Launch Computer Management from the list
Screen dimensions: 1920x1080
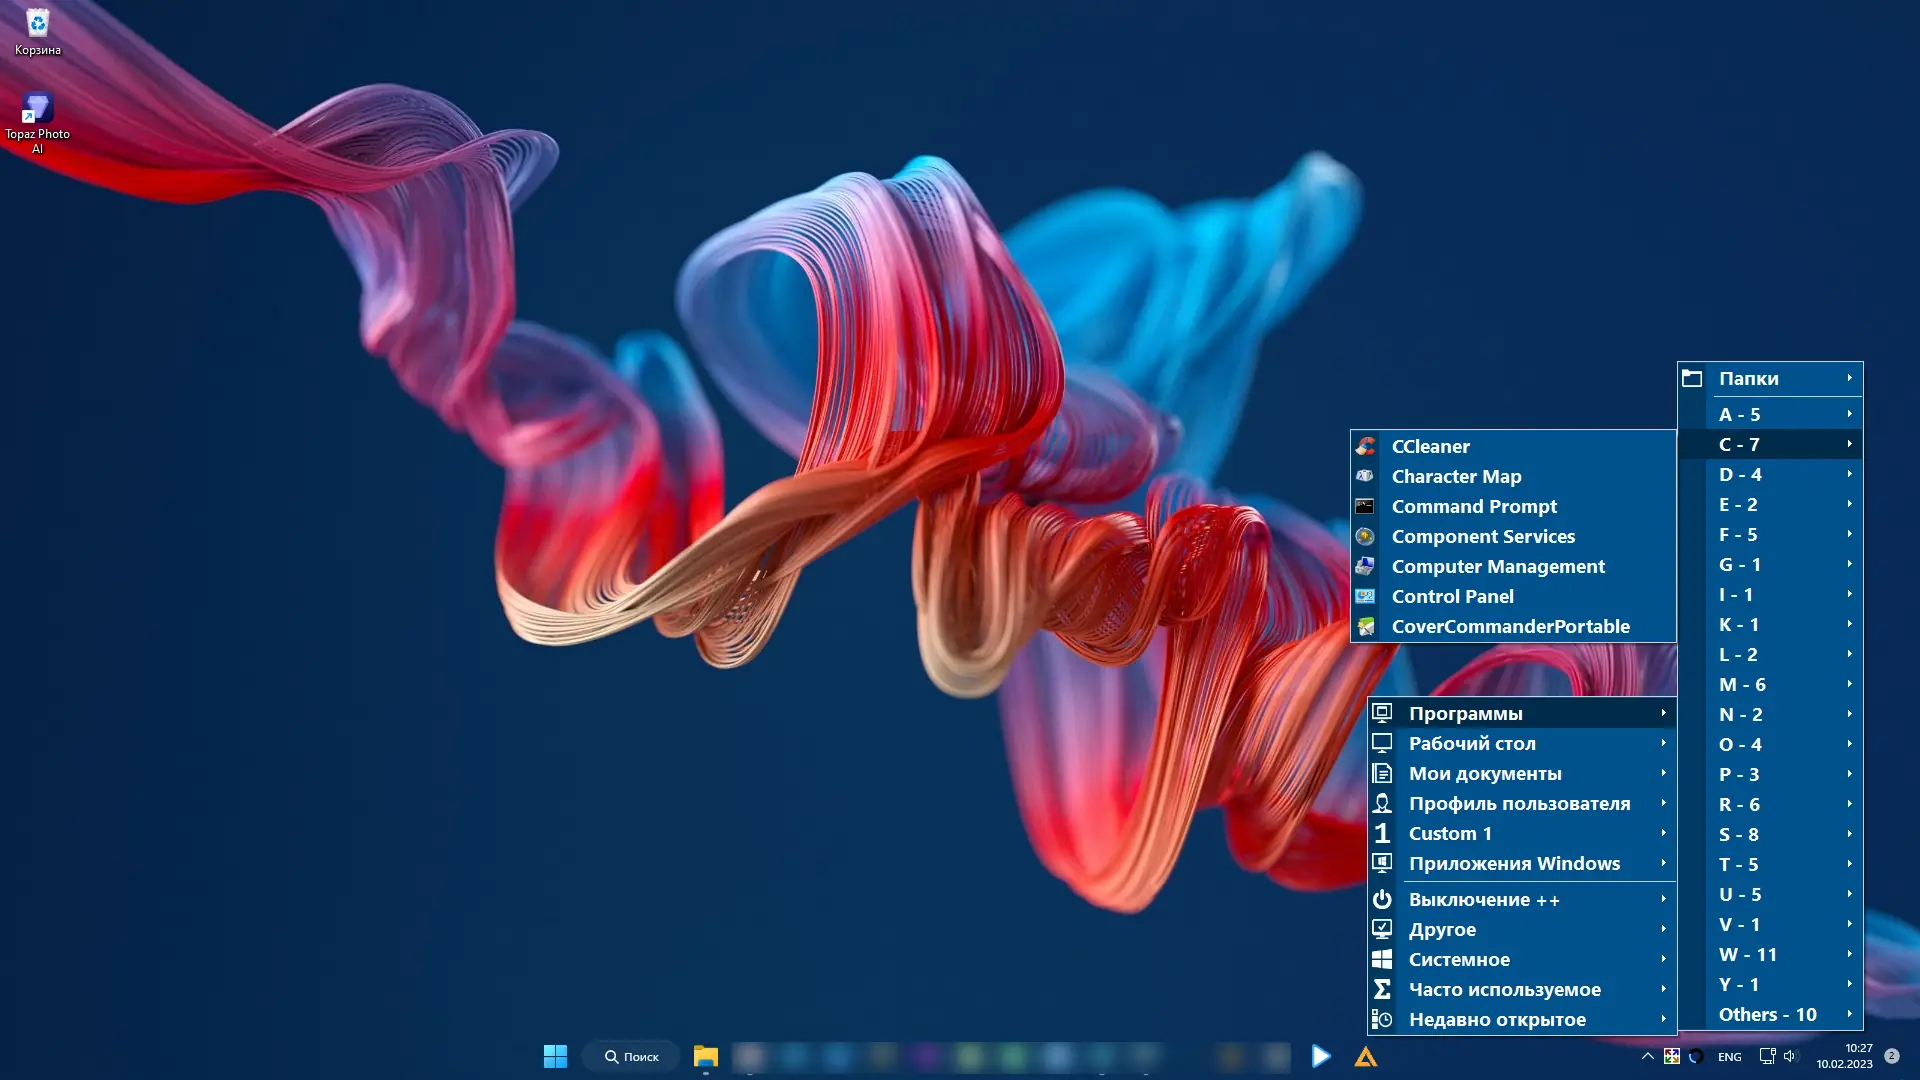click(1498, 567)
